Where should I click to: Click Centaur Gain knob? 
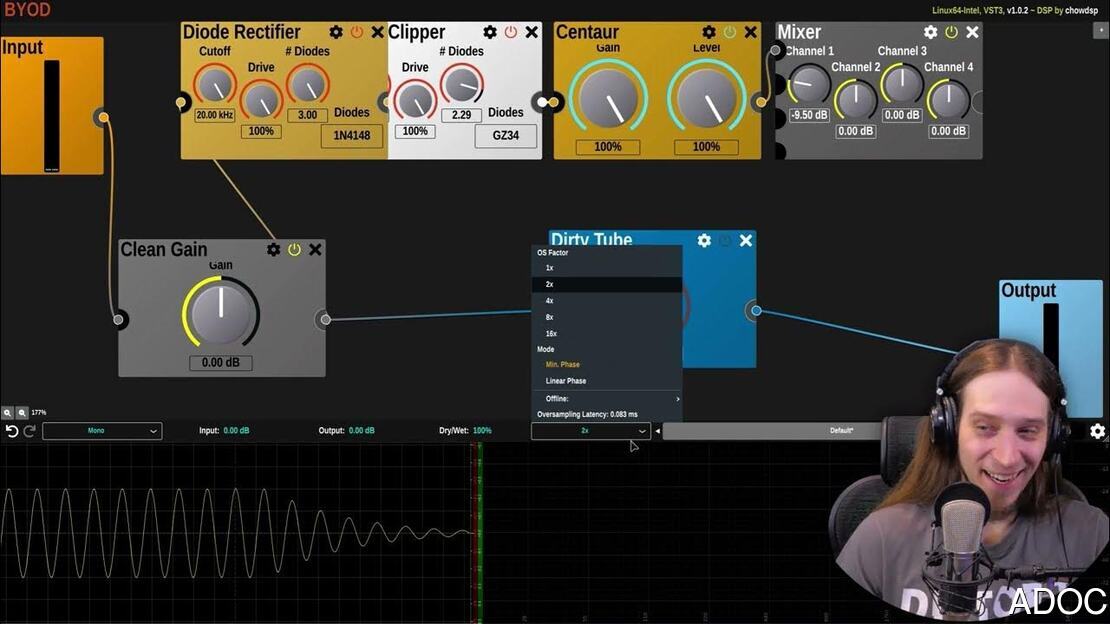[608, 99]
